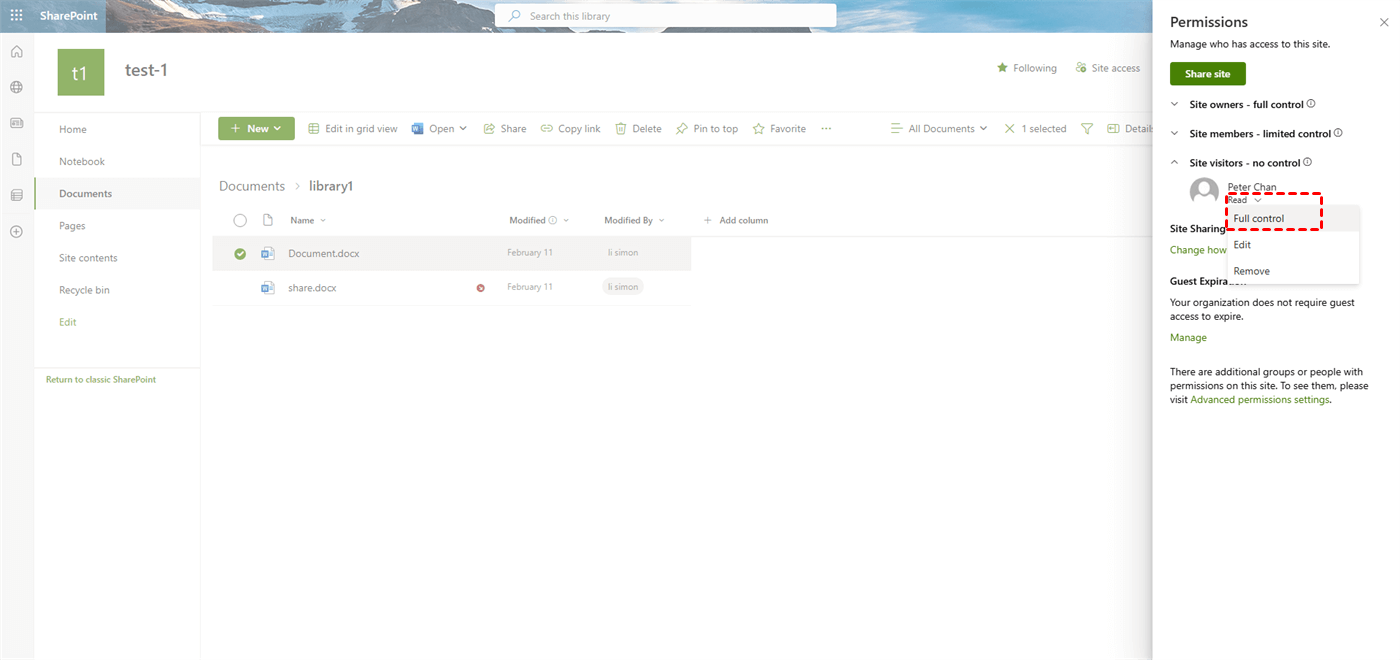Click info icon next to Site owners
This screenshot has width=1400, height=660.
1311,104
